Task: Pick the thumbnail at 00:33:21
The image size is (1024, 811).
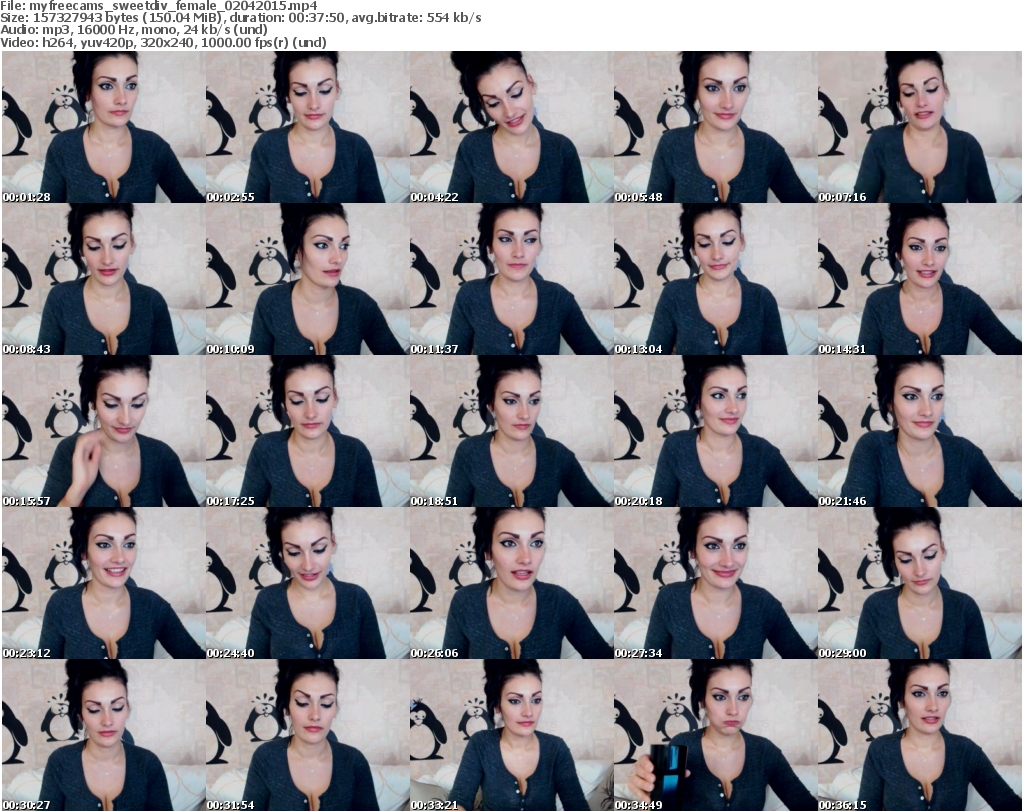Action: click(x=511, y=735)
